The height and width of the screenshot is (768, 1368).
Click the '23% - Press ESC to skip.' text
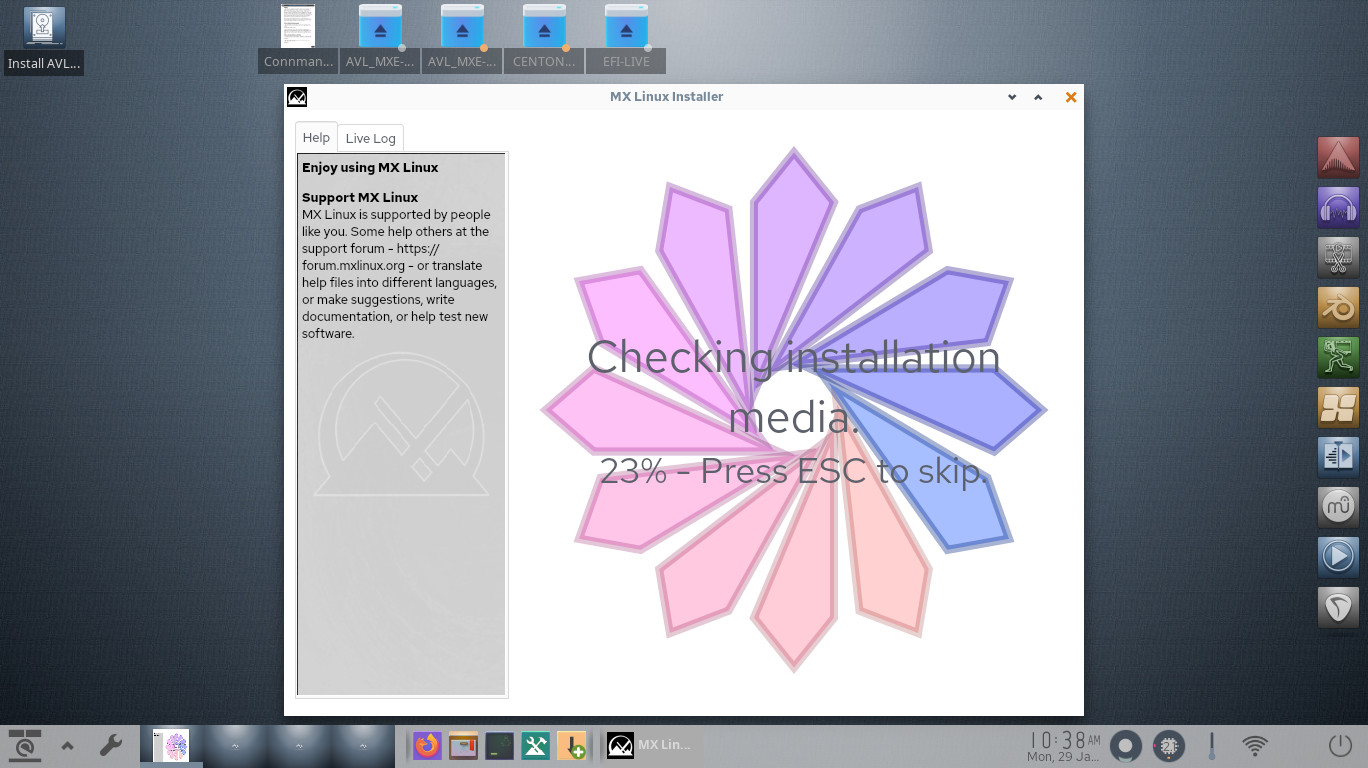(x=794, y=470)
